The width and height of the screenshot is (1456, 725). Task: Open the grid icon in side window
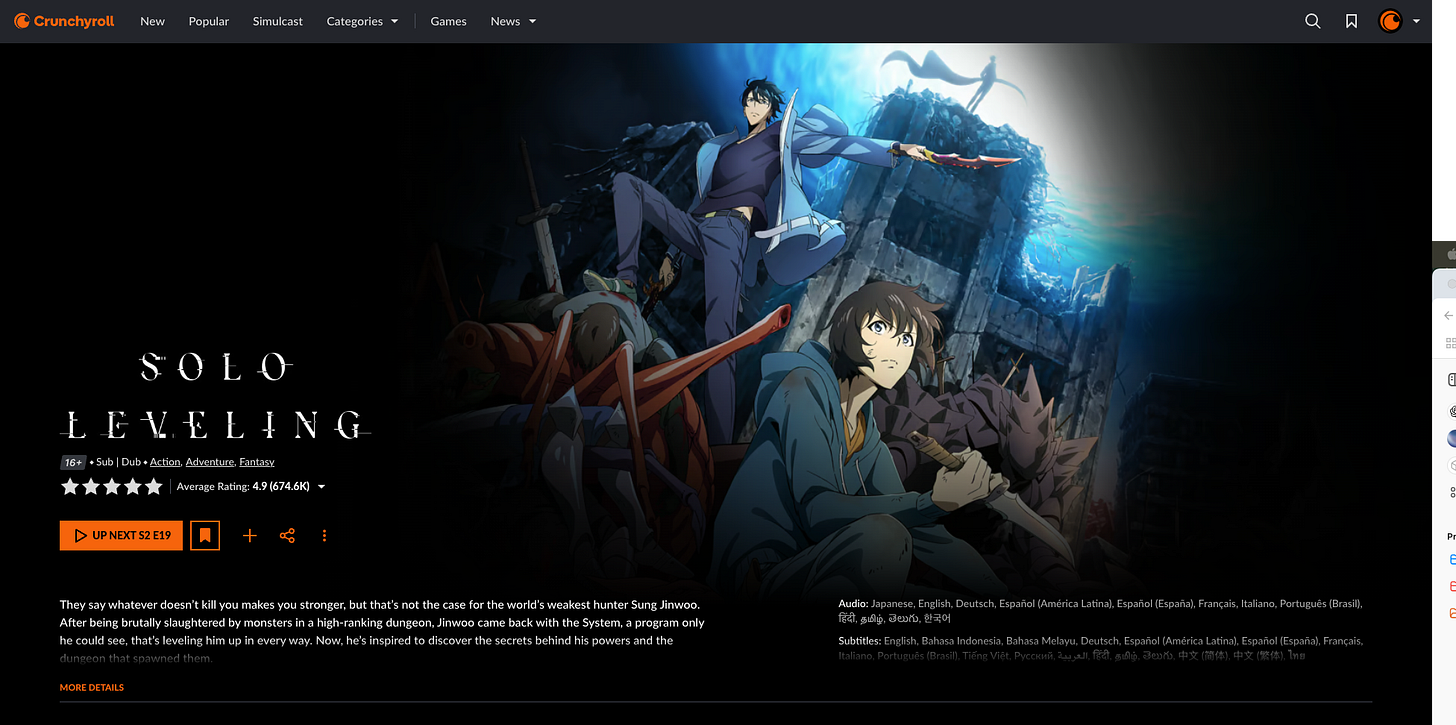click(x=1451, y=343)
